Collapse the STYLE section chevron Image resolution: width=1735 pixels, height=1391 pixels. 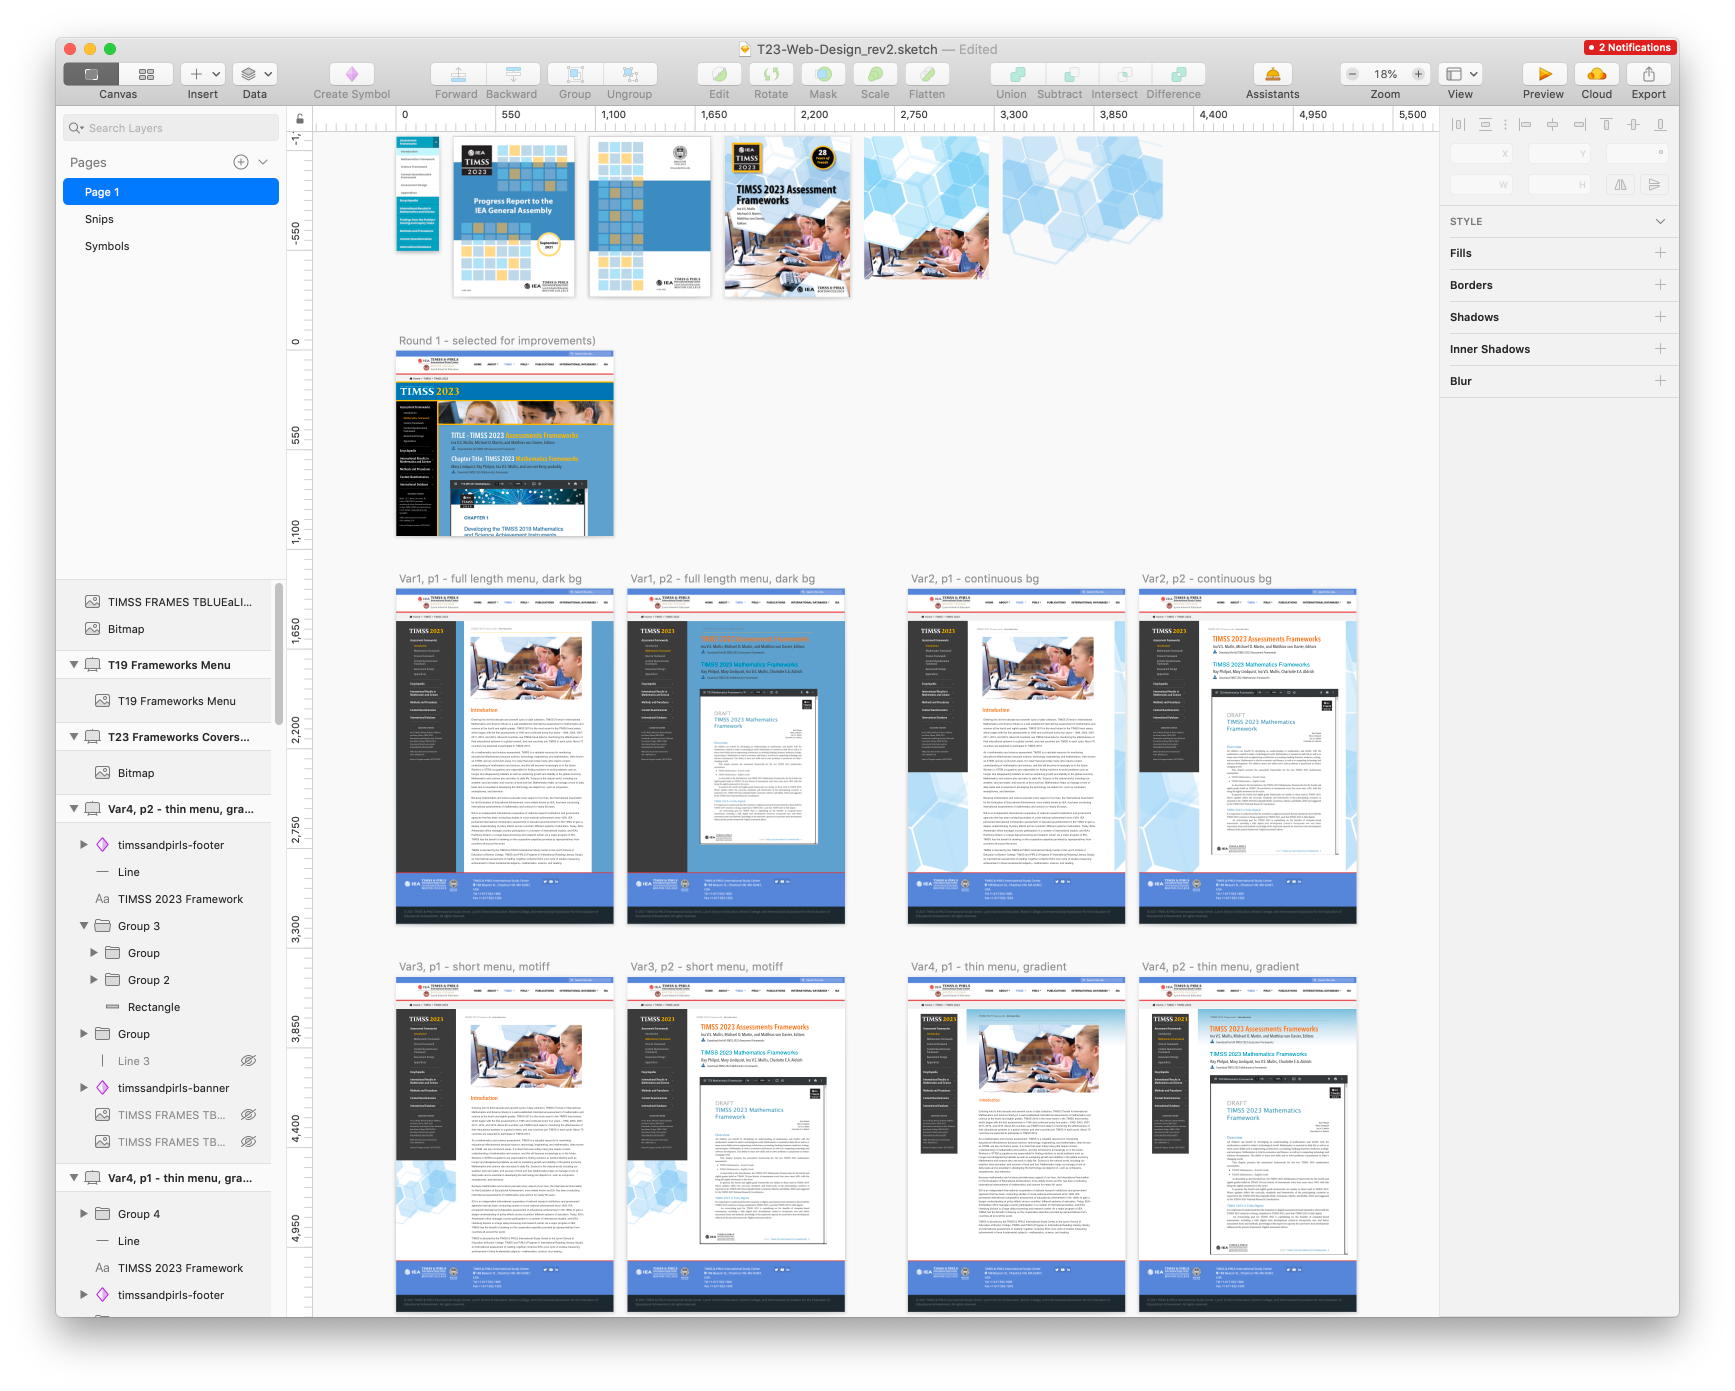(1660, 221)
